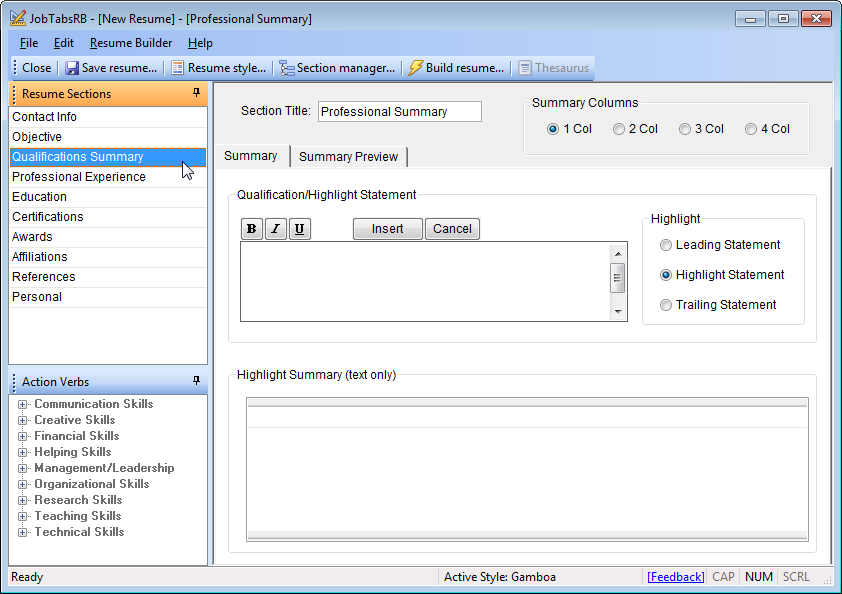Click the Section Title input field
The height and width of the screenshot is (594, 842).
(x=399, y=112)
